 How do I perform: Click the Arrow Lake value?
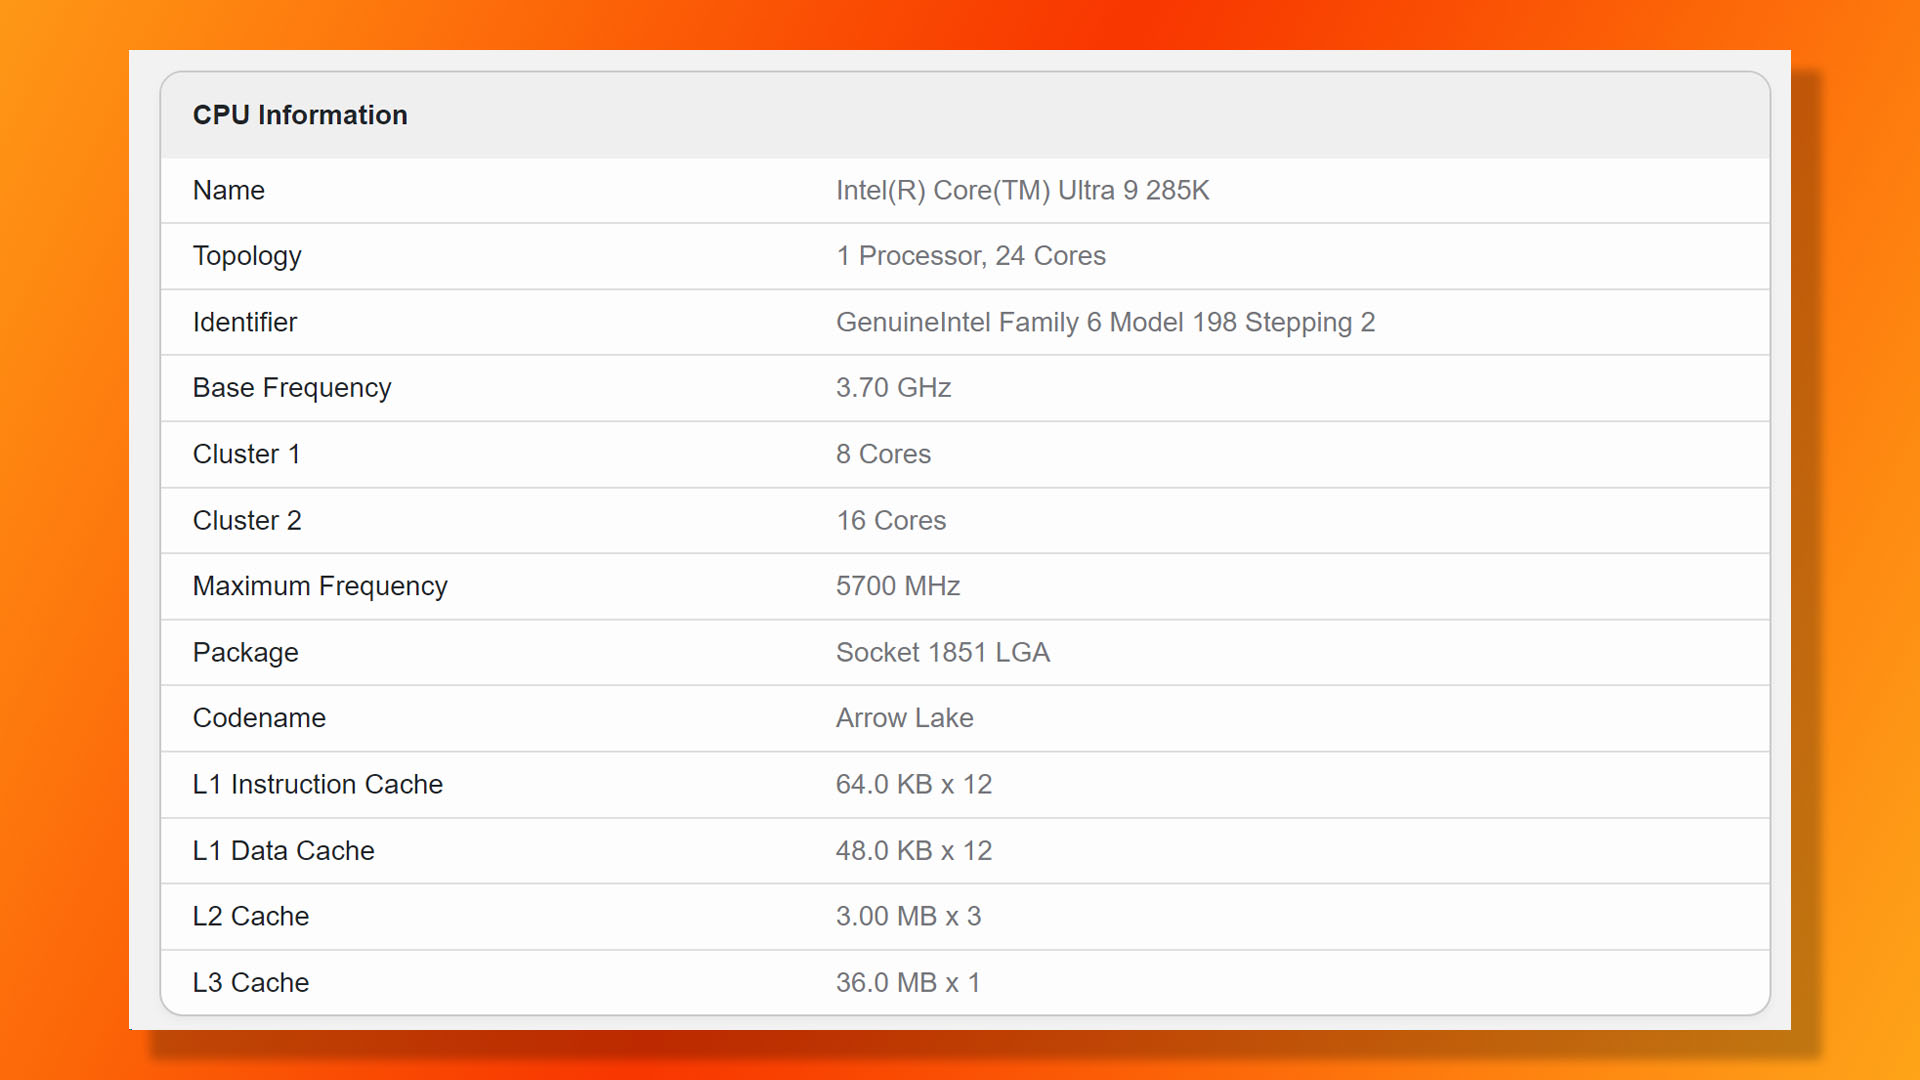coord(905,718)
